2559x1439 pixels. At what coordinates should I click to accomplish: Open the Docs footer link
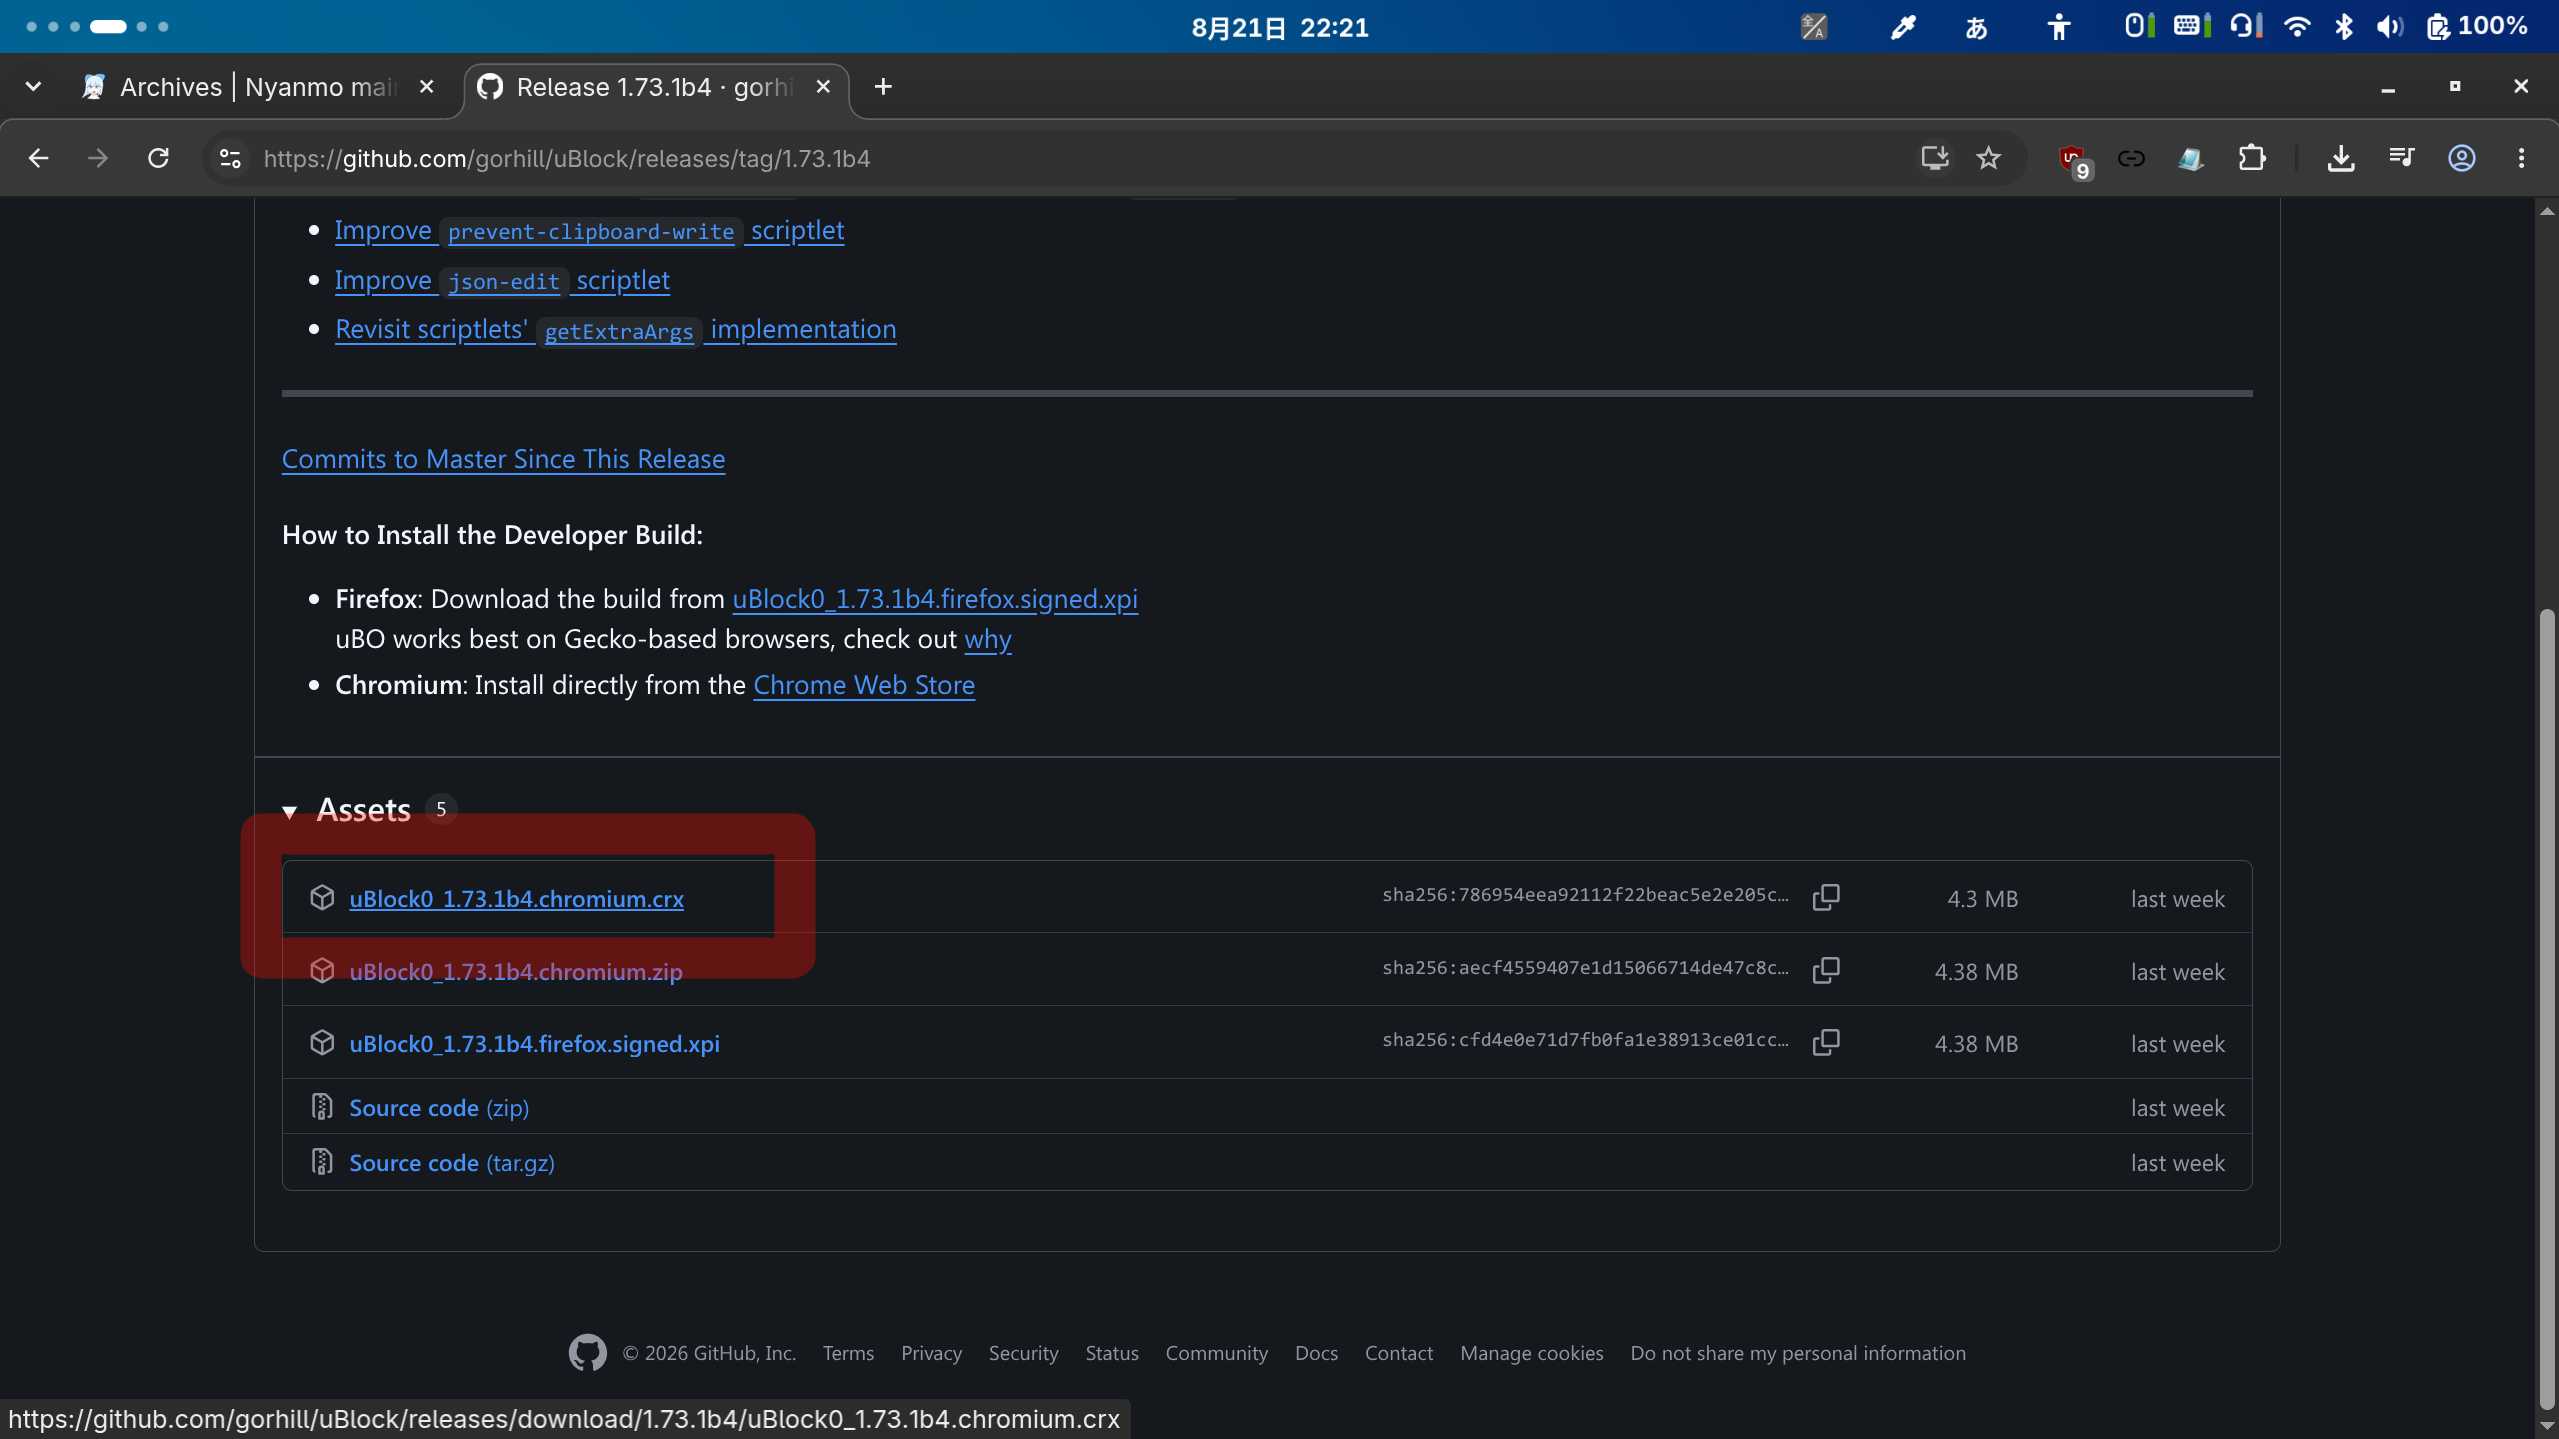click(1316, 1353)
